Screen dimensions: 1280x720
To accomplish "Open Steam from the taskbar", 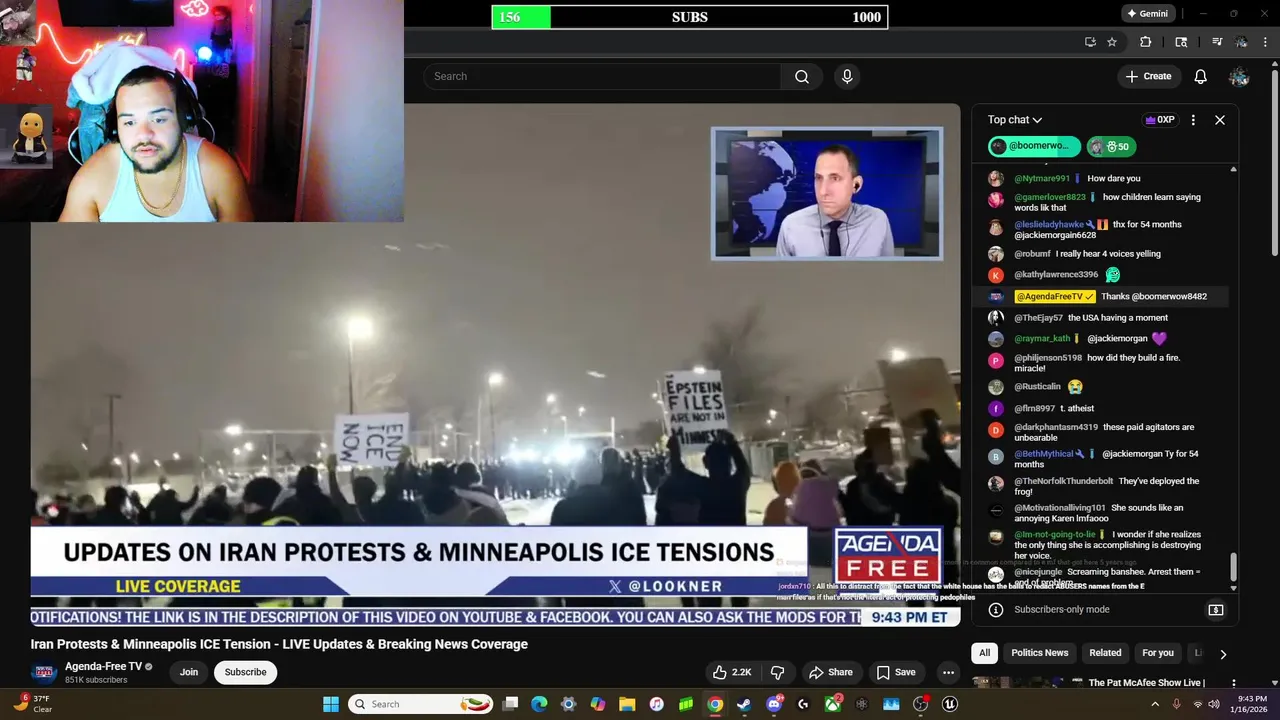I will [744, 704].
